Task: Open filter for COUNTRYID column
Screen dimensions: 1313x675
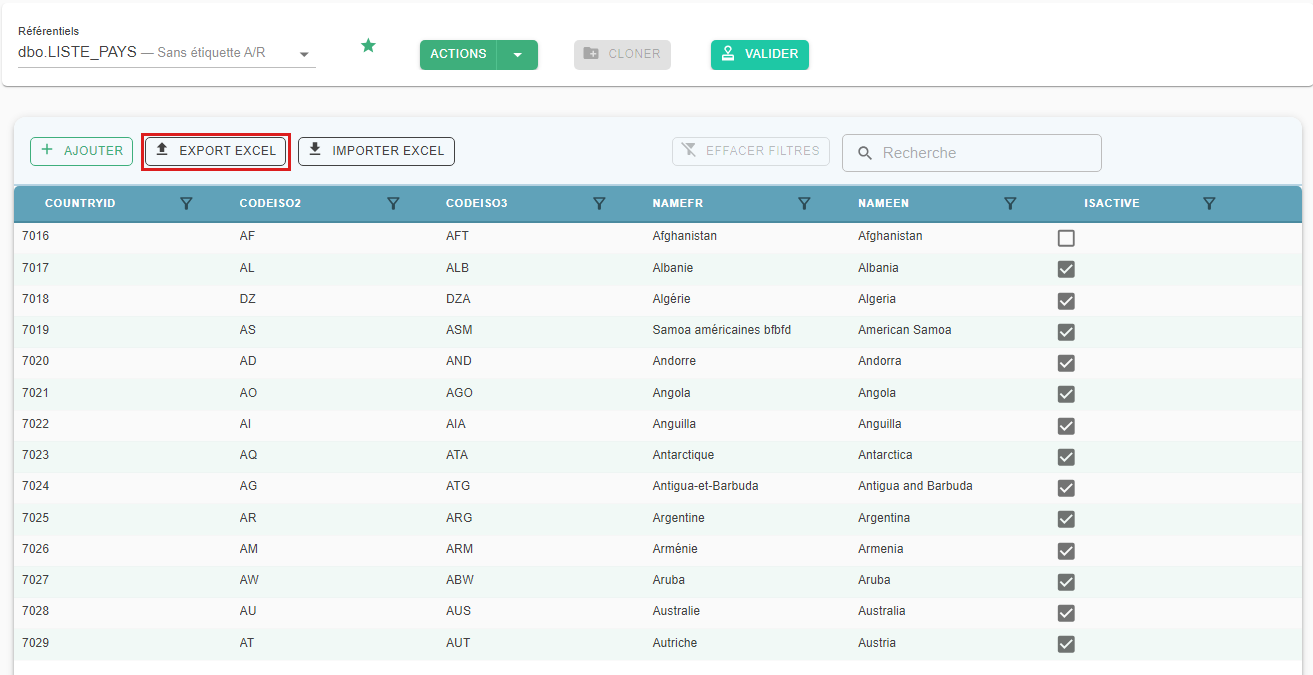Action: pos(186,204)
